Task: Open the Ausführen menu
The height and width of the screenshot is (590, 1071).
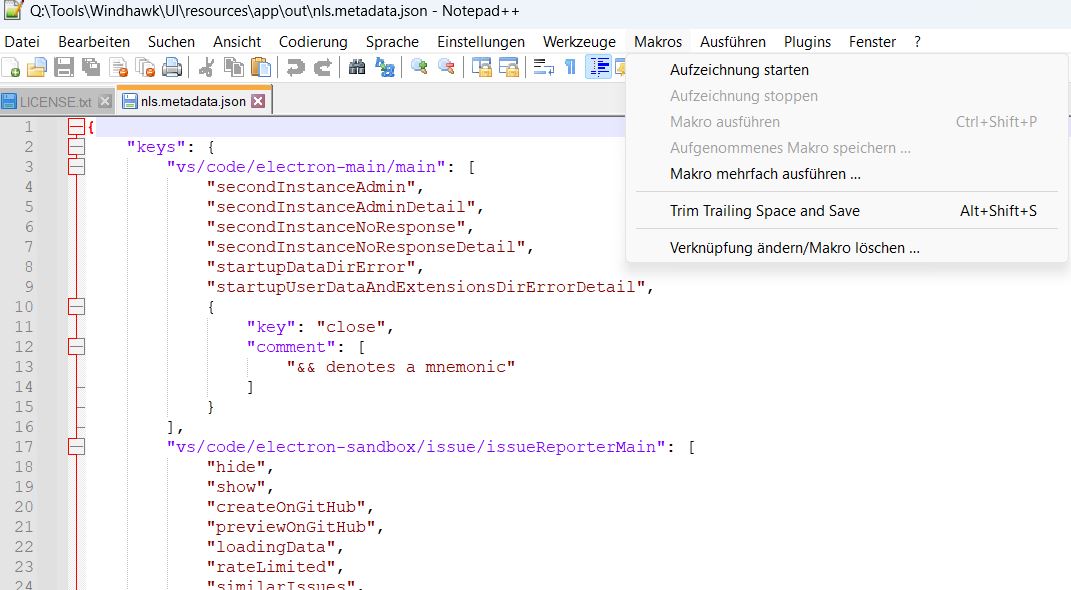Action: click(x=732, y=42)
